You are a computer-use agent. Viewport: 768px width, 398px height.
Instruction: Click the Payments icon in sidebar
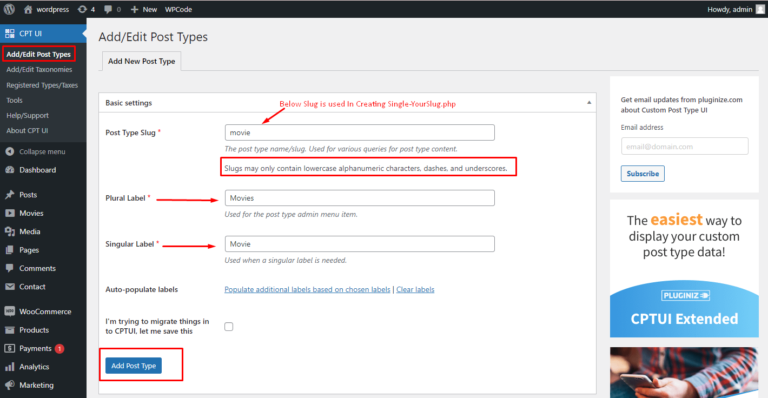(x=9, y=348)
